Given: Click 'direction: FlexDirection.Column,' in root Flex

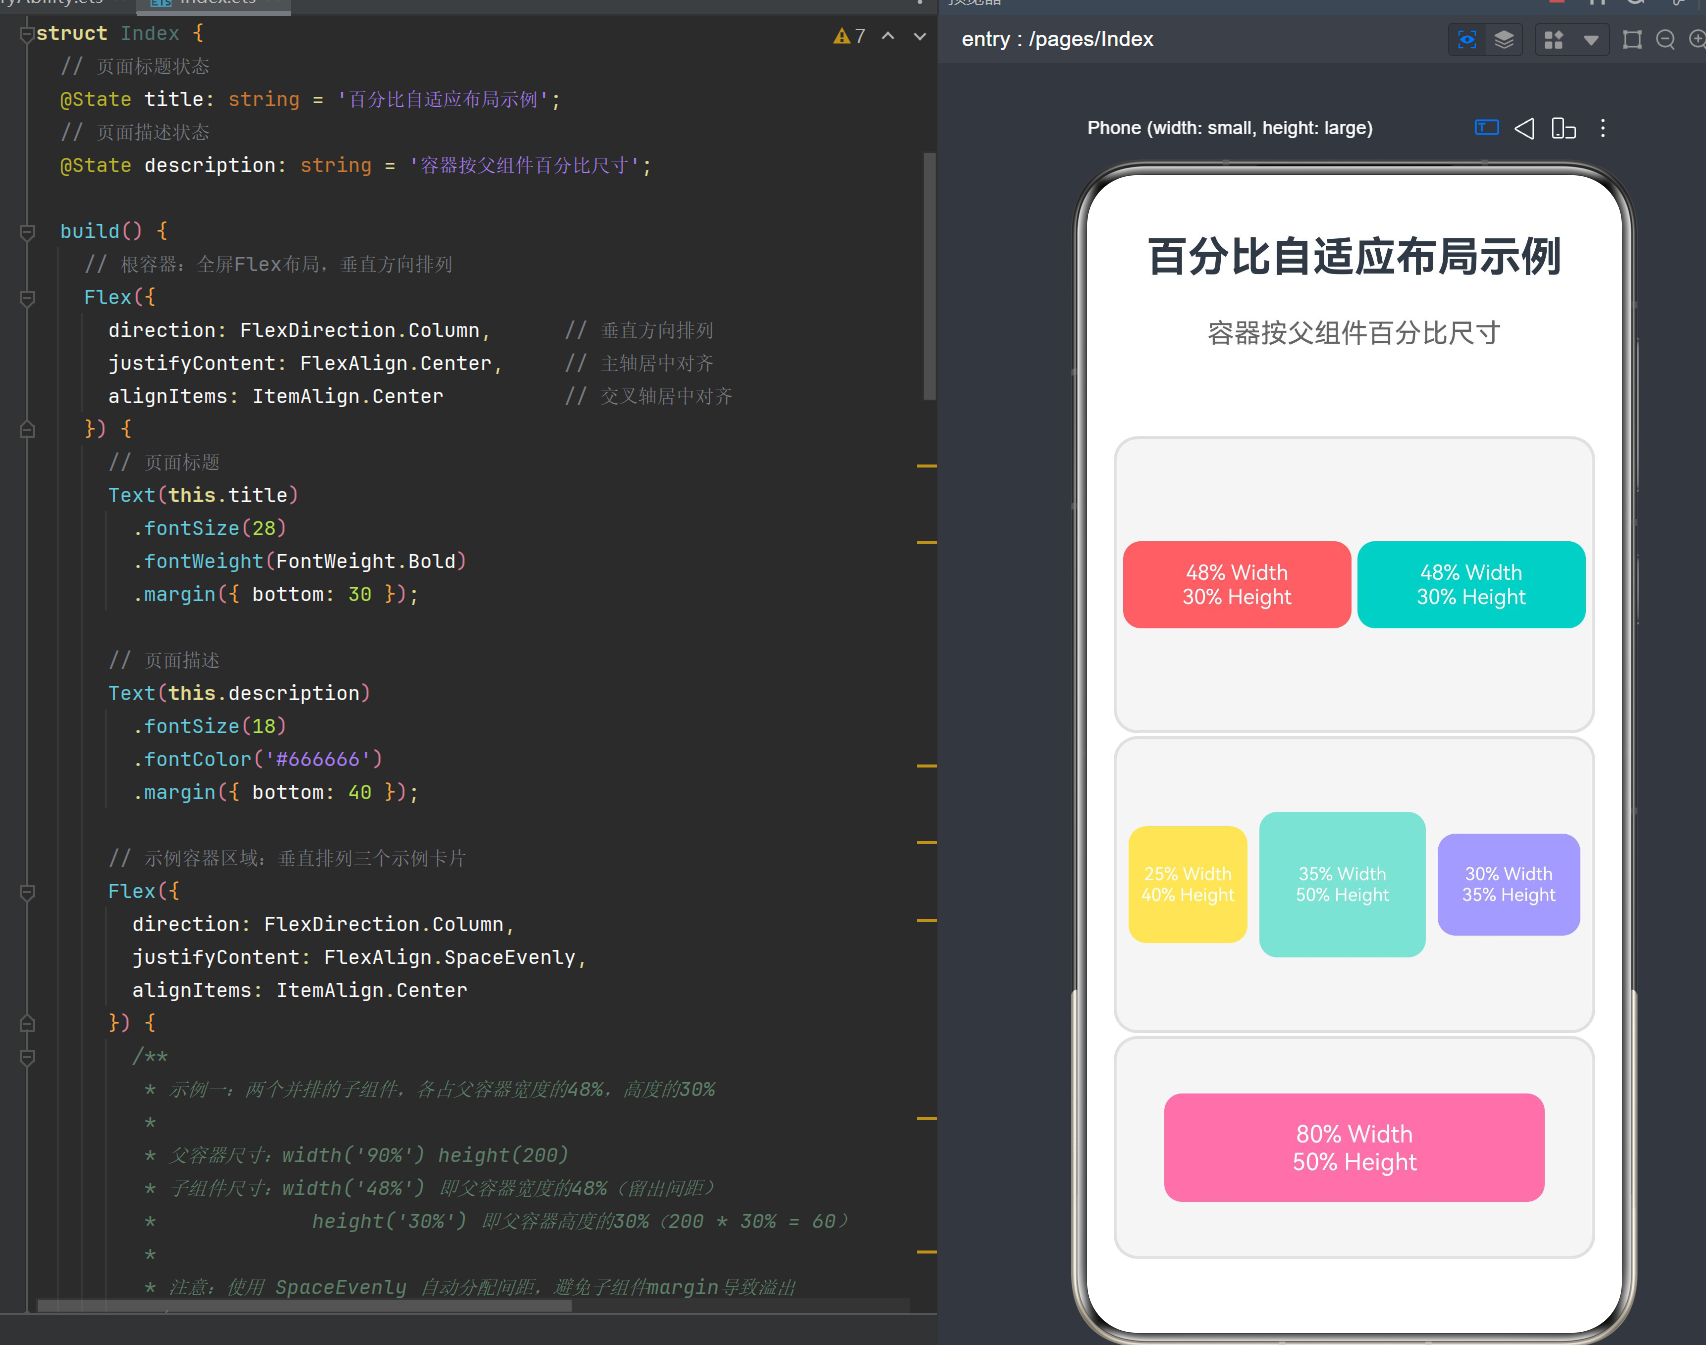Looking at the screenshot, I should pos(299,331).
